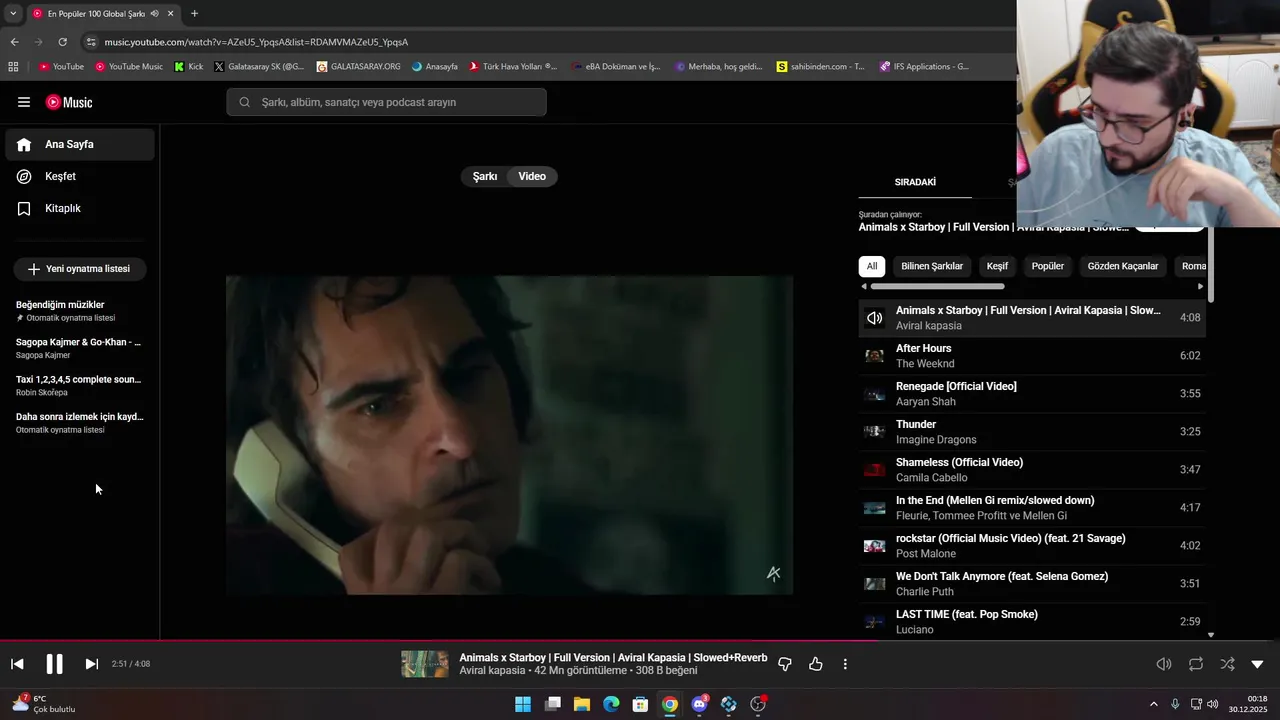
Task: Click the After Hours thumbnail
Action: [x=874, y=356]
